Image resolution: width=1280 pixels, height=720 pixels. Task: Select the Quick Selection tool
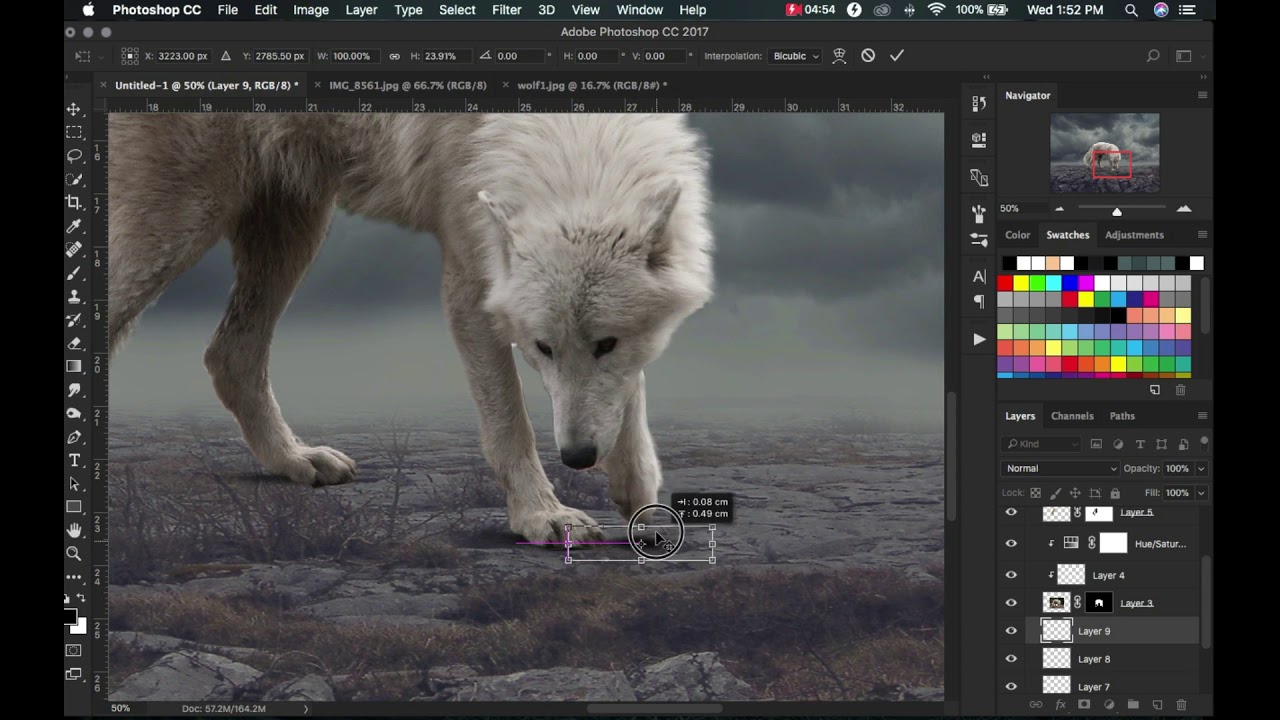74,179
